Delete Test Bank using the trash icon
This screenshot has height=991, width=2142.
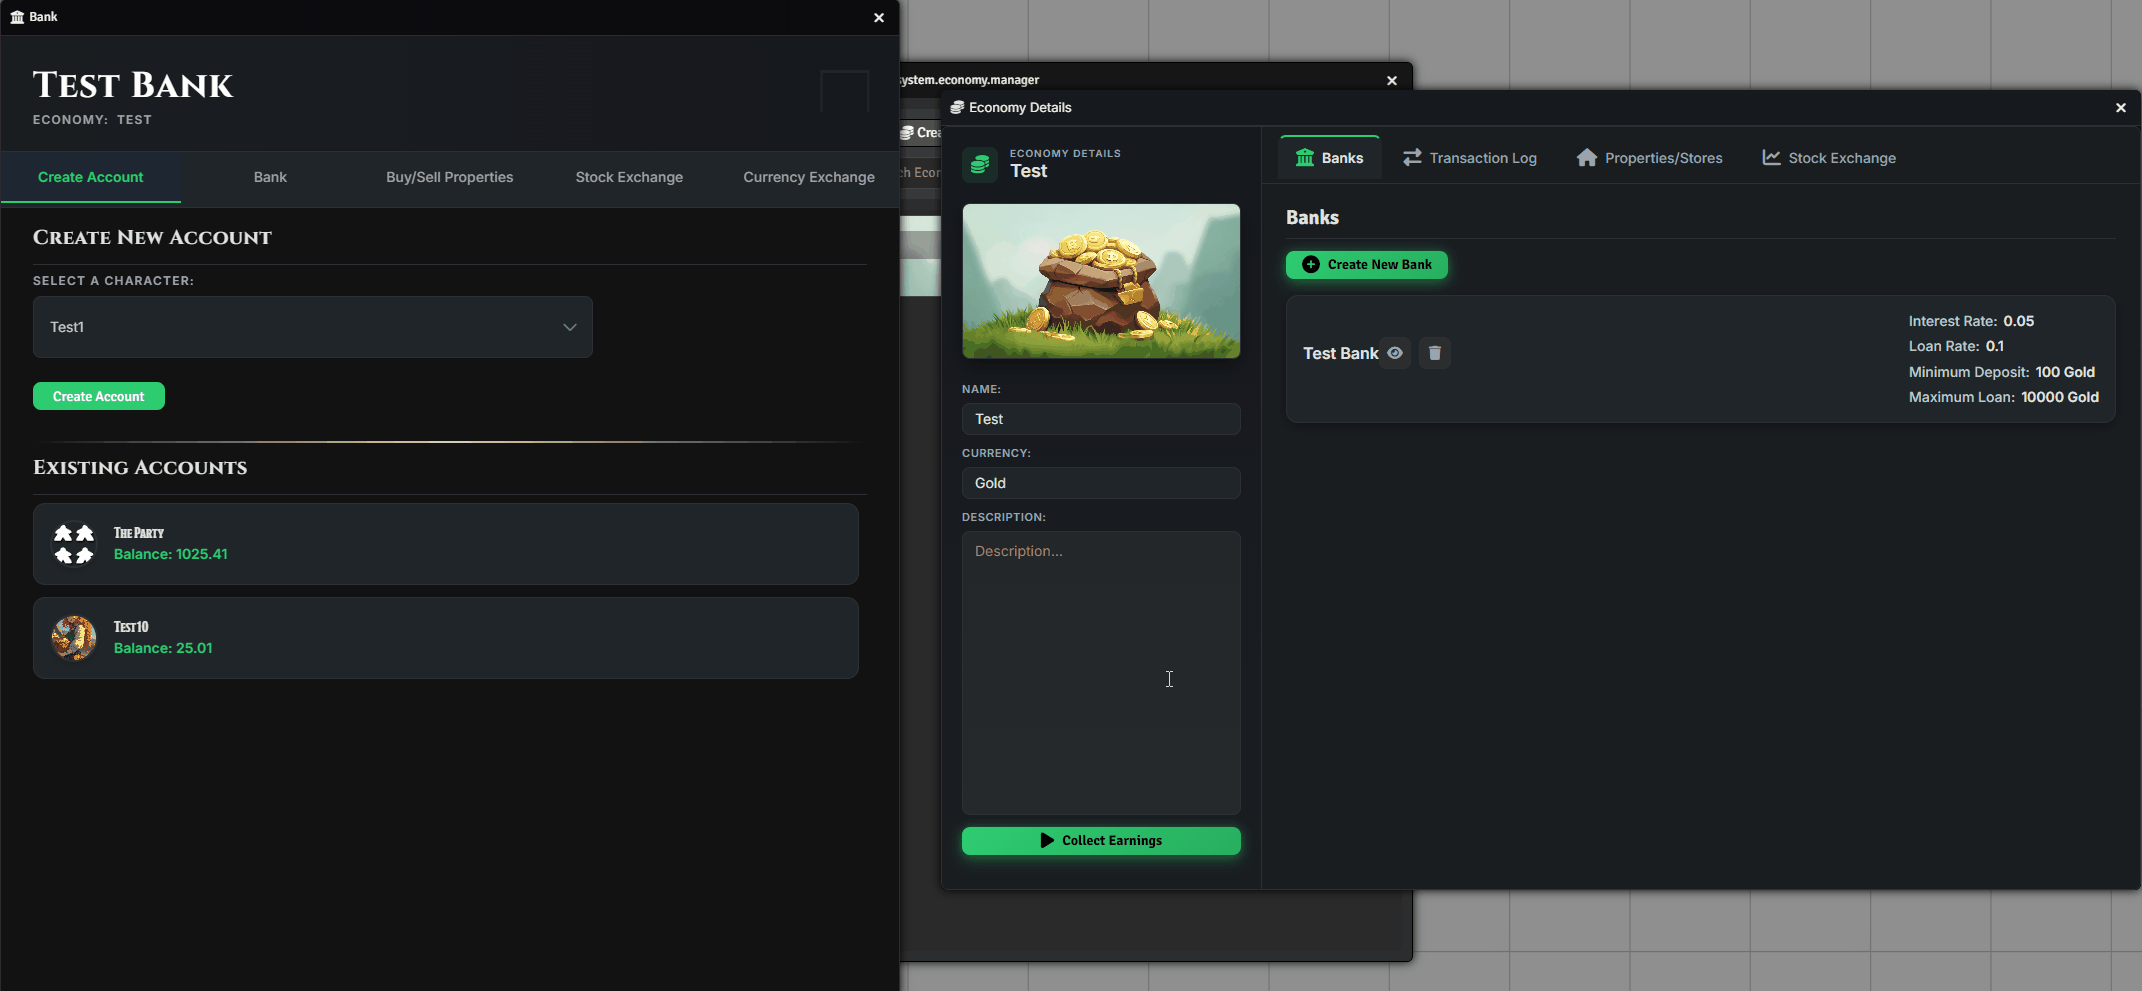[x=1435, y=353]
